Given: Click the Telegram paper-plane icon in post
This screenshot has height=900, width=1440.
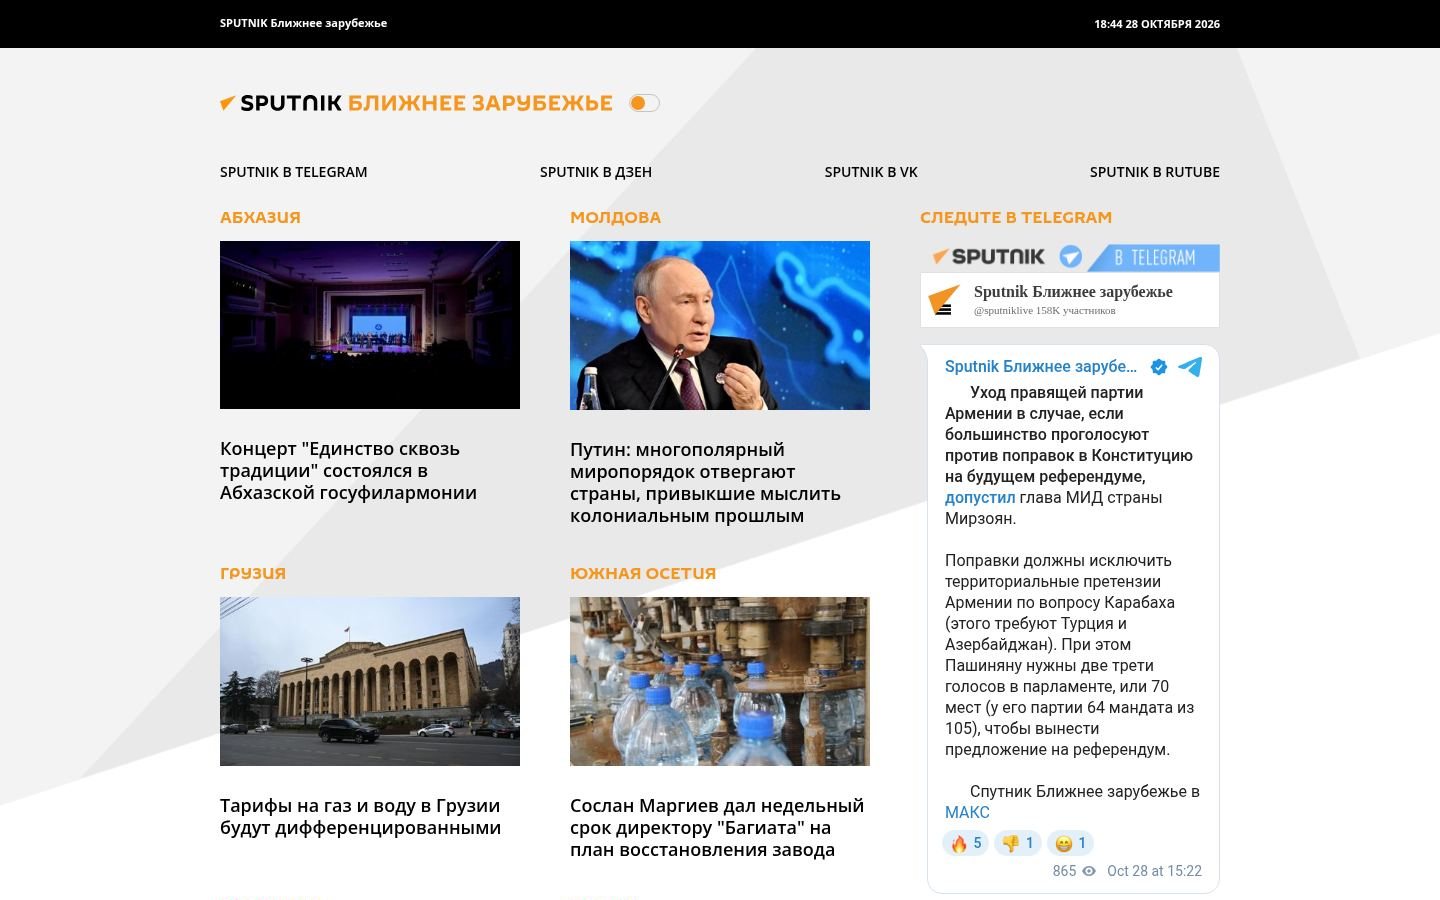Looking at the screenshot, I should click(1190, 367).
